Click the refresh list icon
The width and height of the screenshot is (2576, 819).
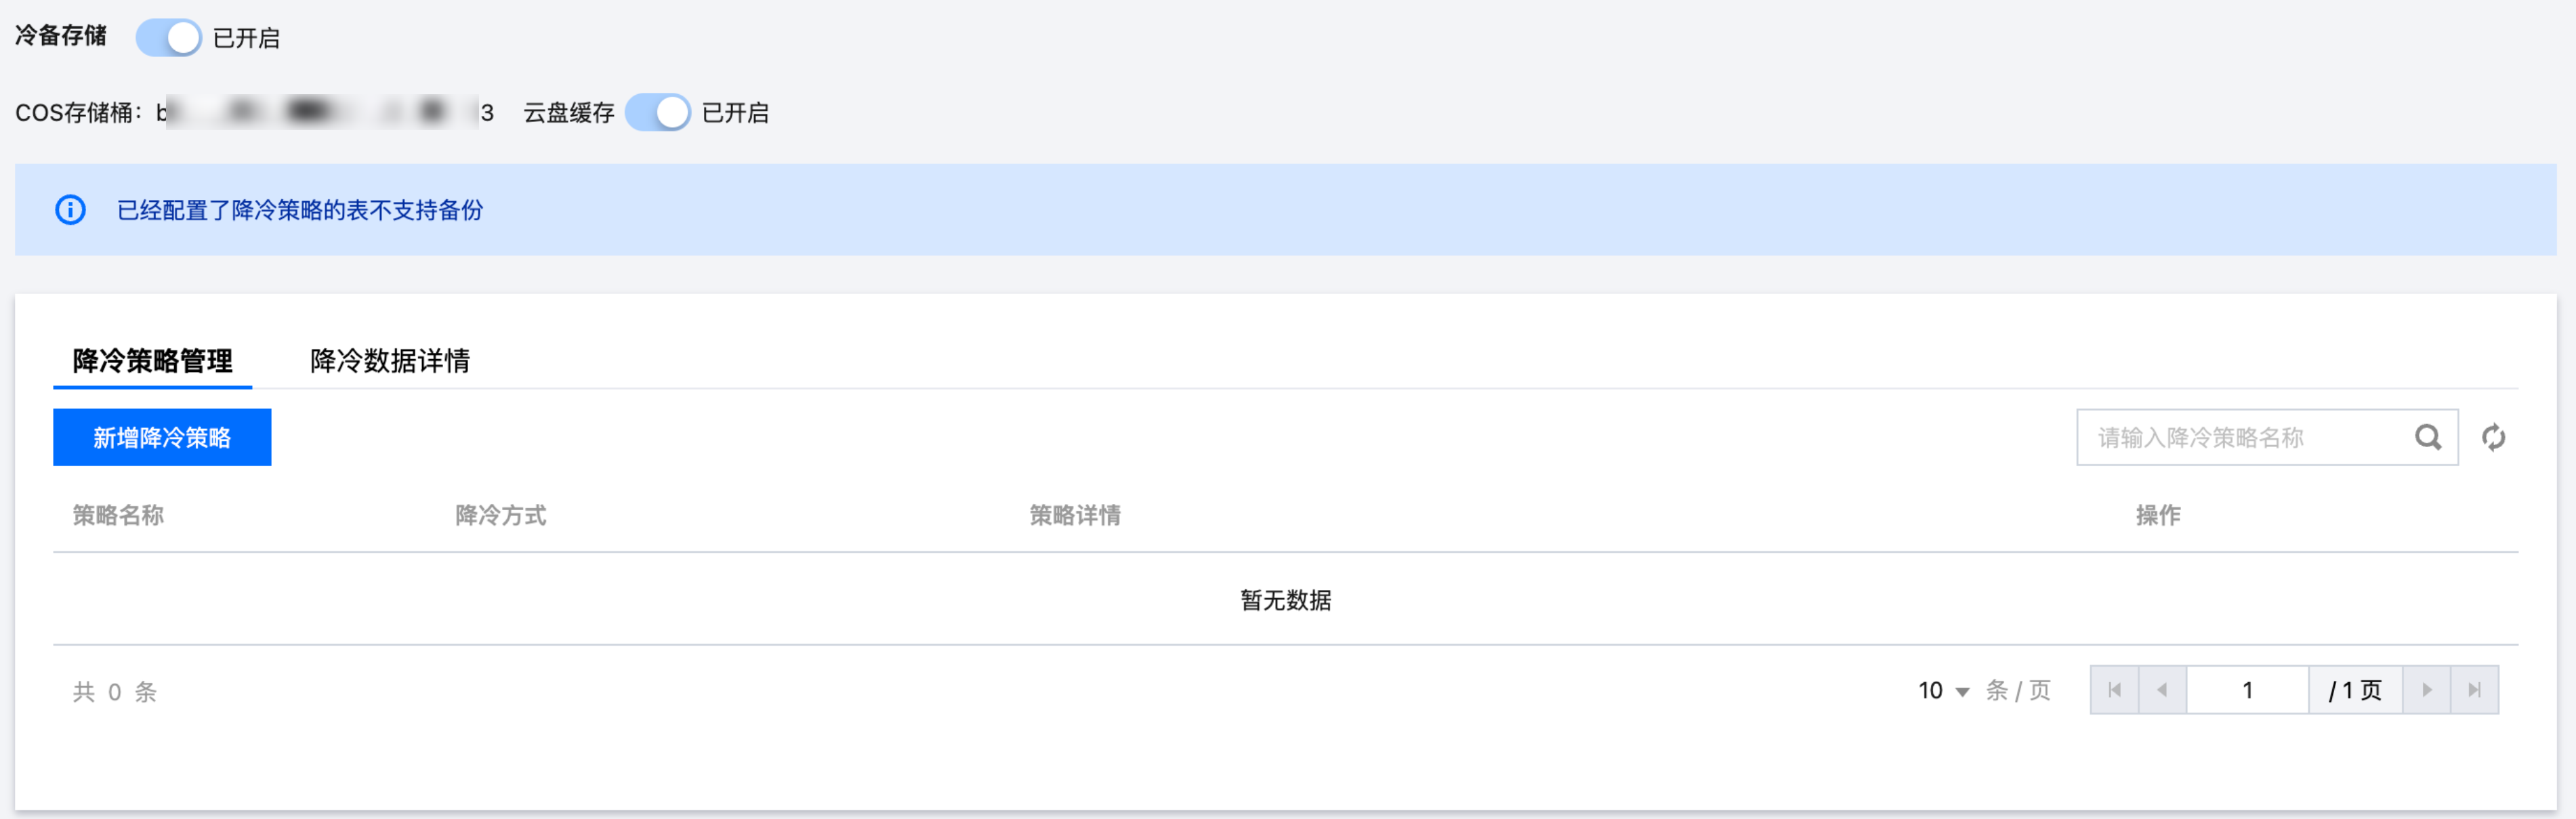2493,437
